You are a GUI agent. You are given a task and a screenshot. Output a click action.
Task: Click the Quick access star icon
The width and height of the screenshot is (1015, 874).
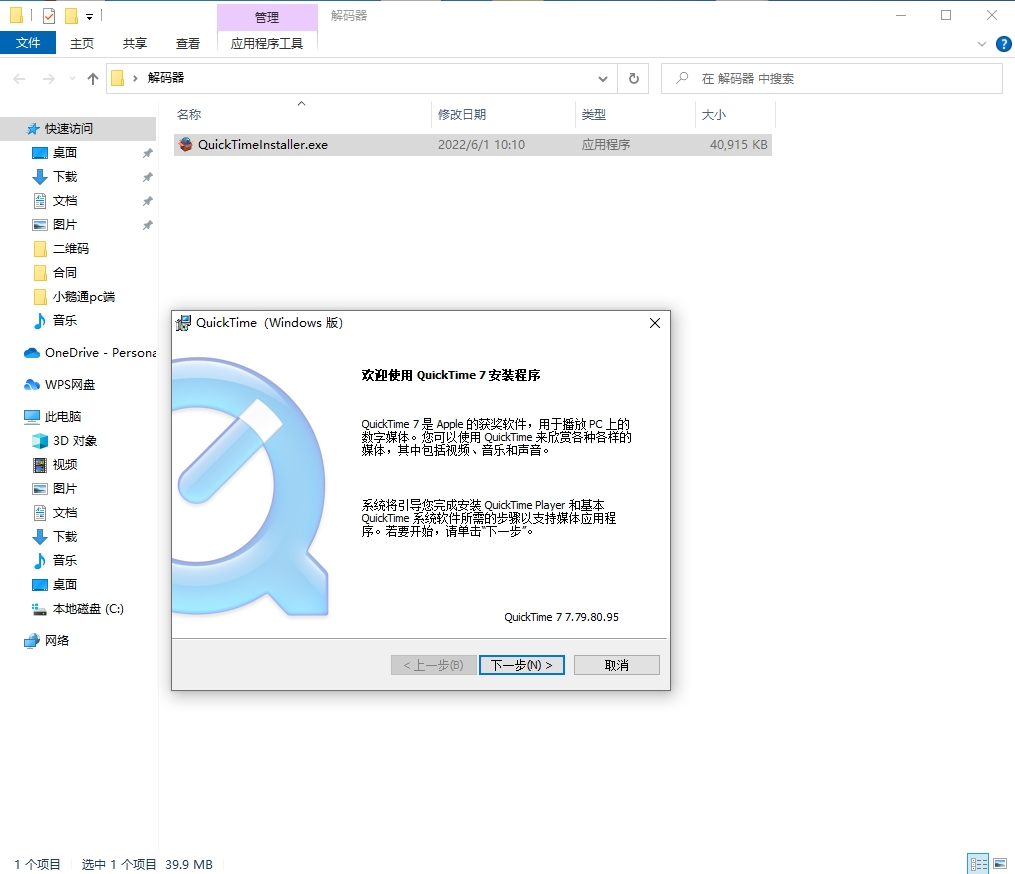(32, 129)
